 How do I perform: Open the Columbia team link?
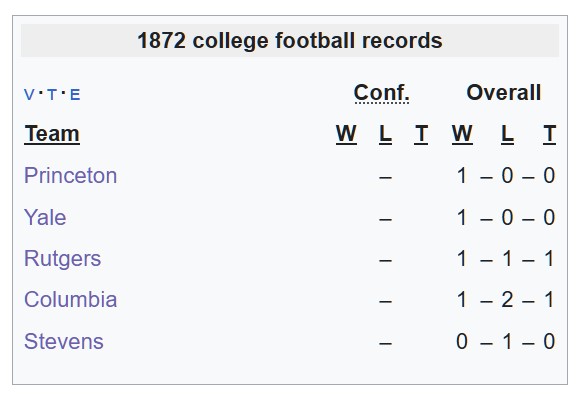70,300
